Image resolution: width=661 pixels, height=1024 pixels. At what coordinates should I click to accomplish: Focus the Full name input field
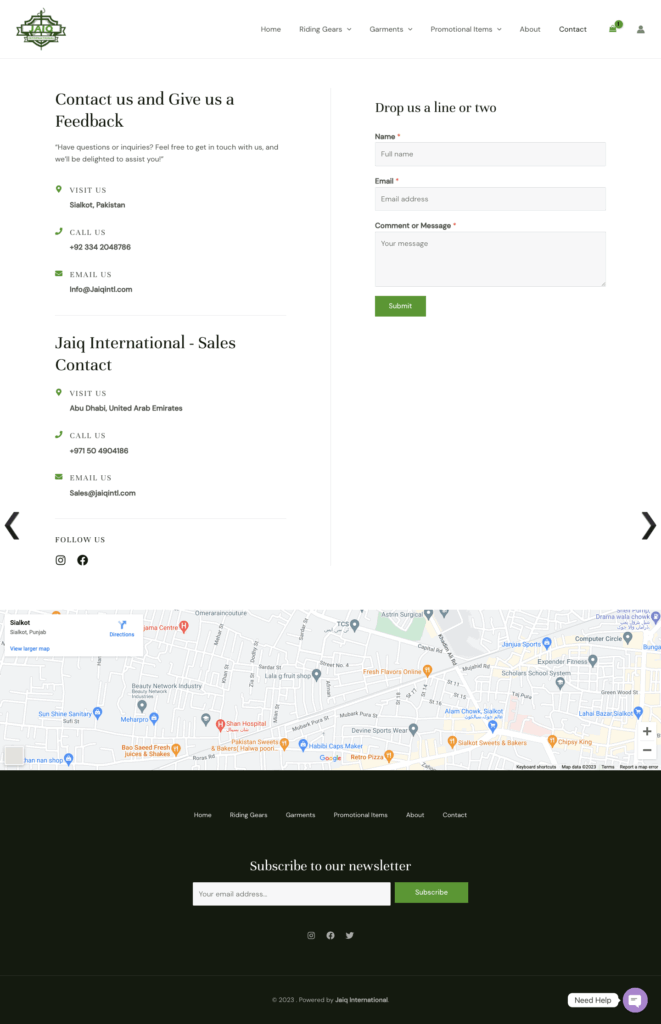tap(490, 154)
